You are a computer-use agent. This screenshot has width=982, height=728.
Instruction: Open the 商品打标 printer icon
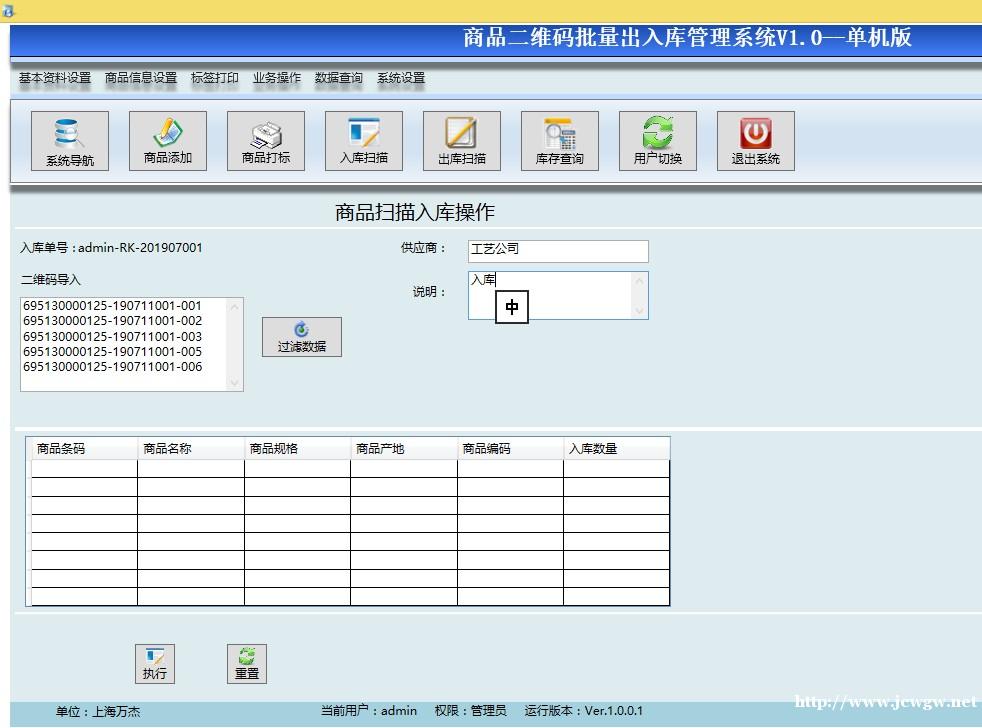[x=266, y=141]
